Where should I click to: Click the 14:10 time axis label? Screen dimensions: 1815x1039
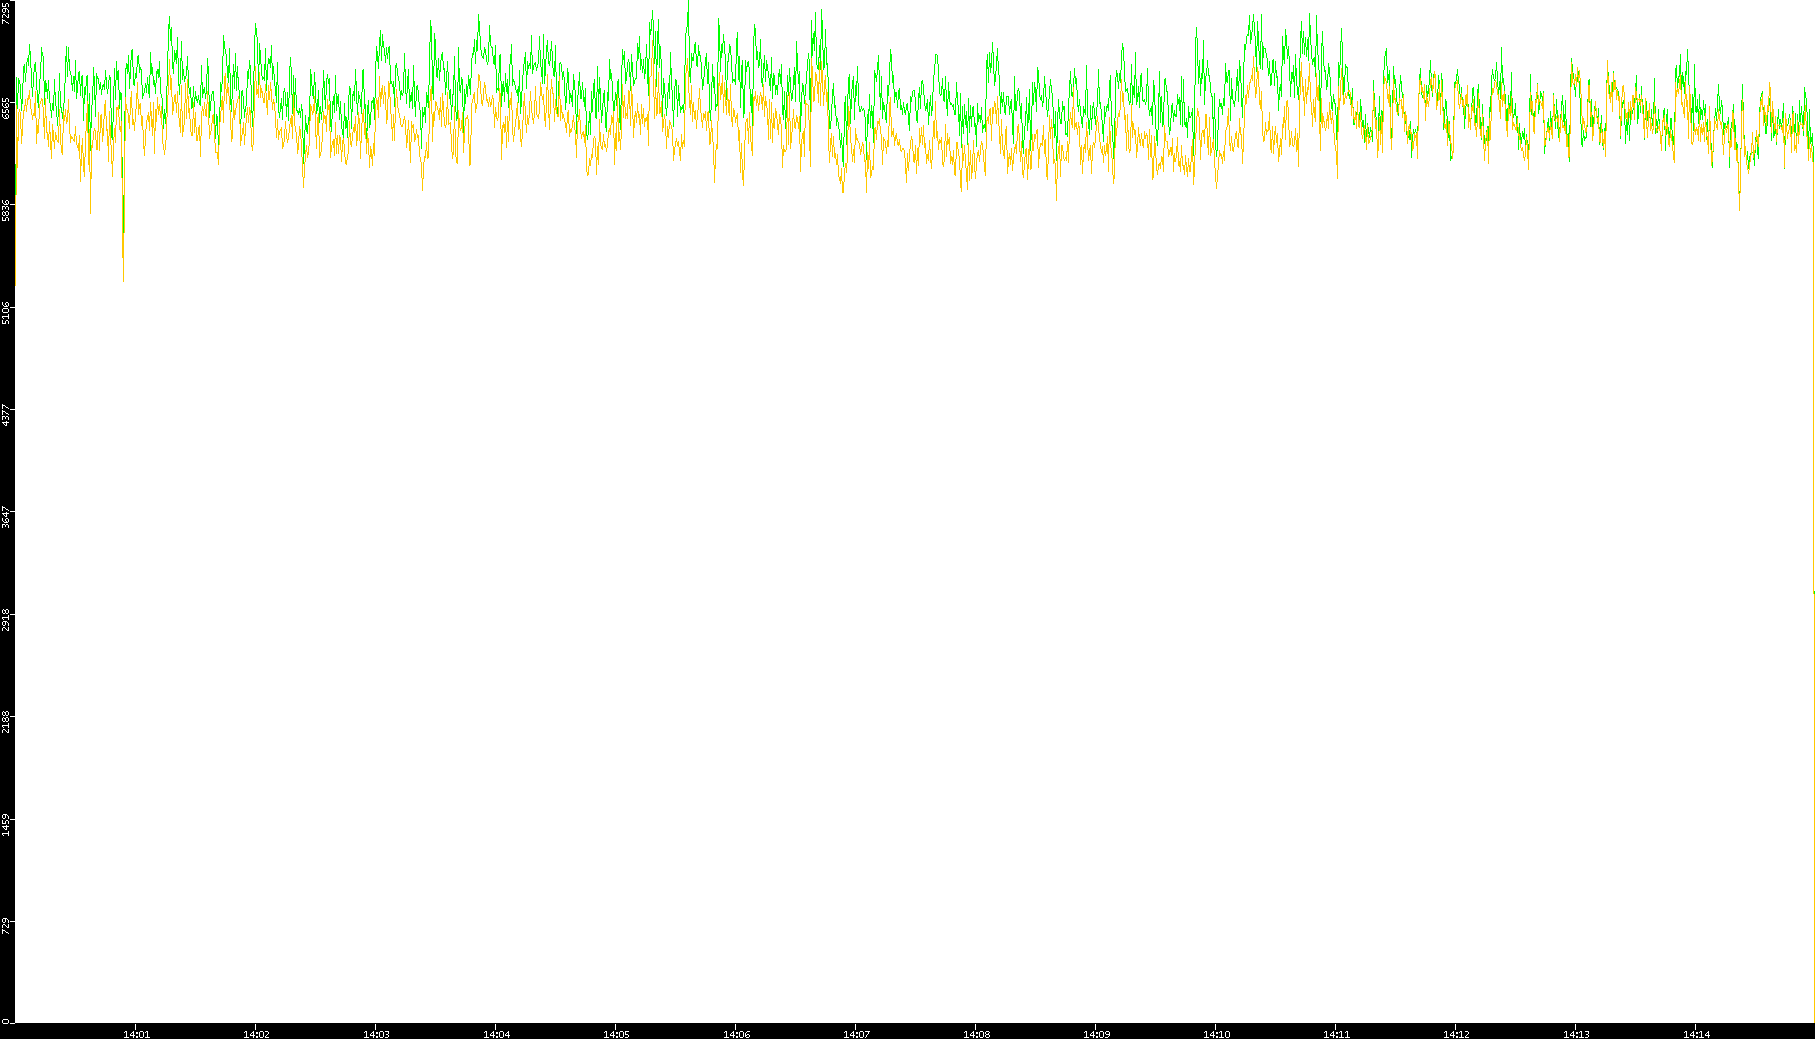1216,1034
